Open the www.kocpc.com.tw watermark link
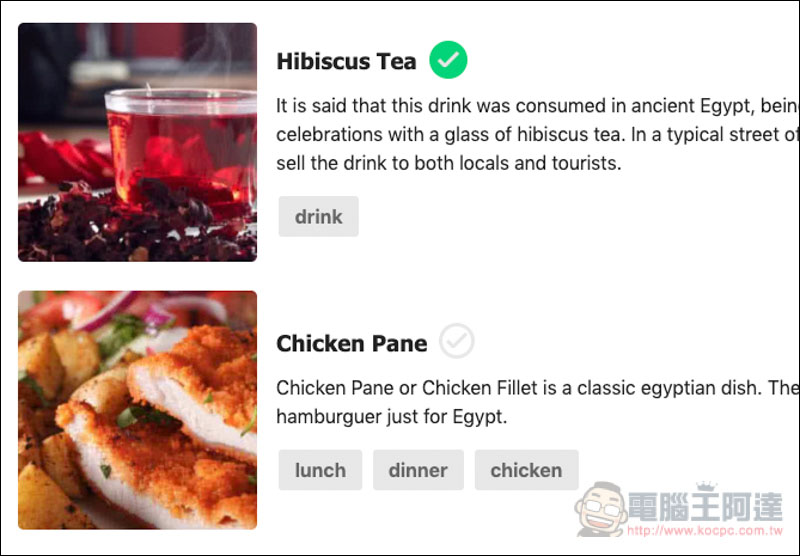Screen dimensions: 800x556 pyautogui.click(x=705, y=530)
